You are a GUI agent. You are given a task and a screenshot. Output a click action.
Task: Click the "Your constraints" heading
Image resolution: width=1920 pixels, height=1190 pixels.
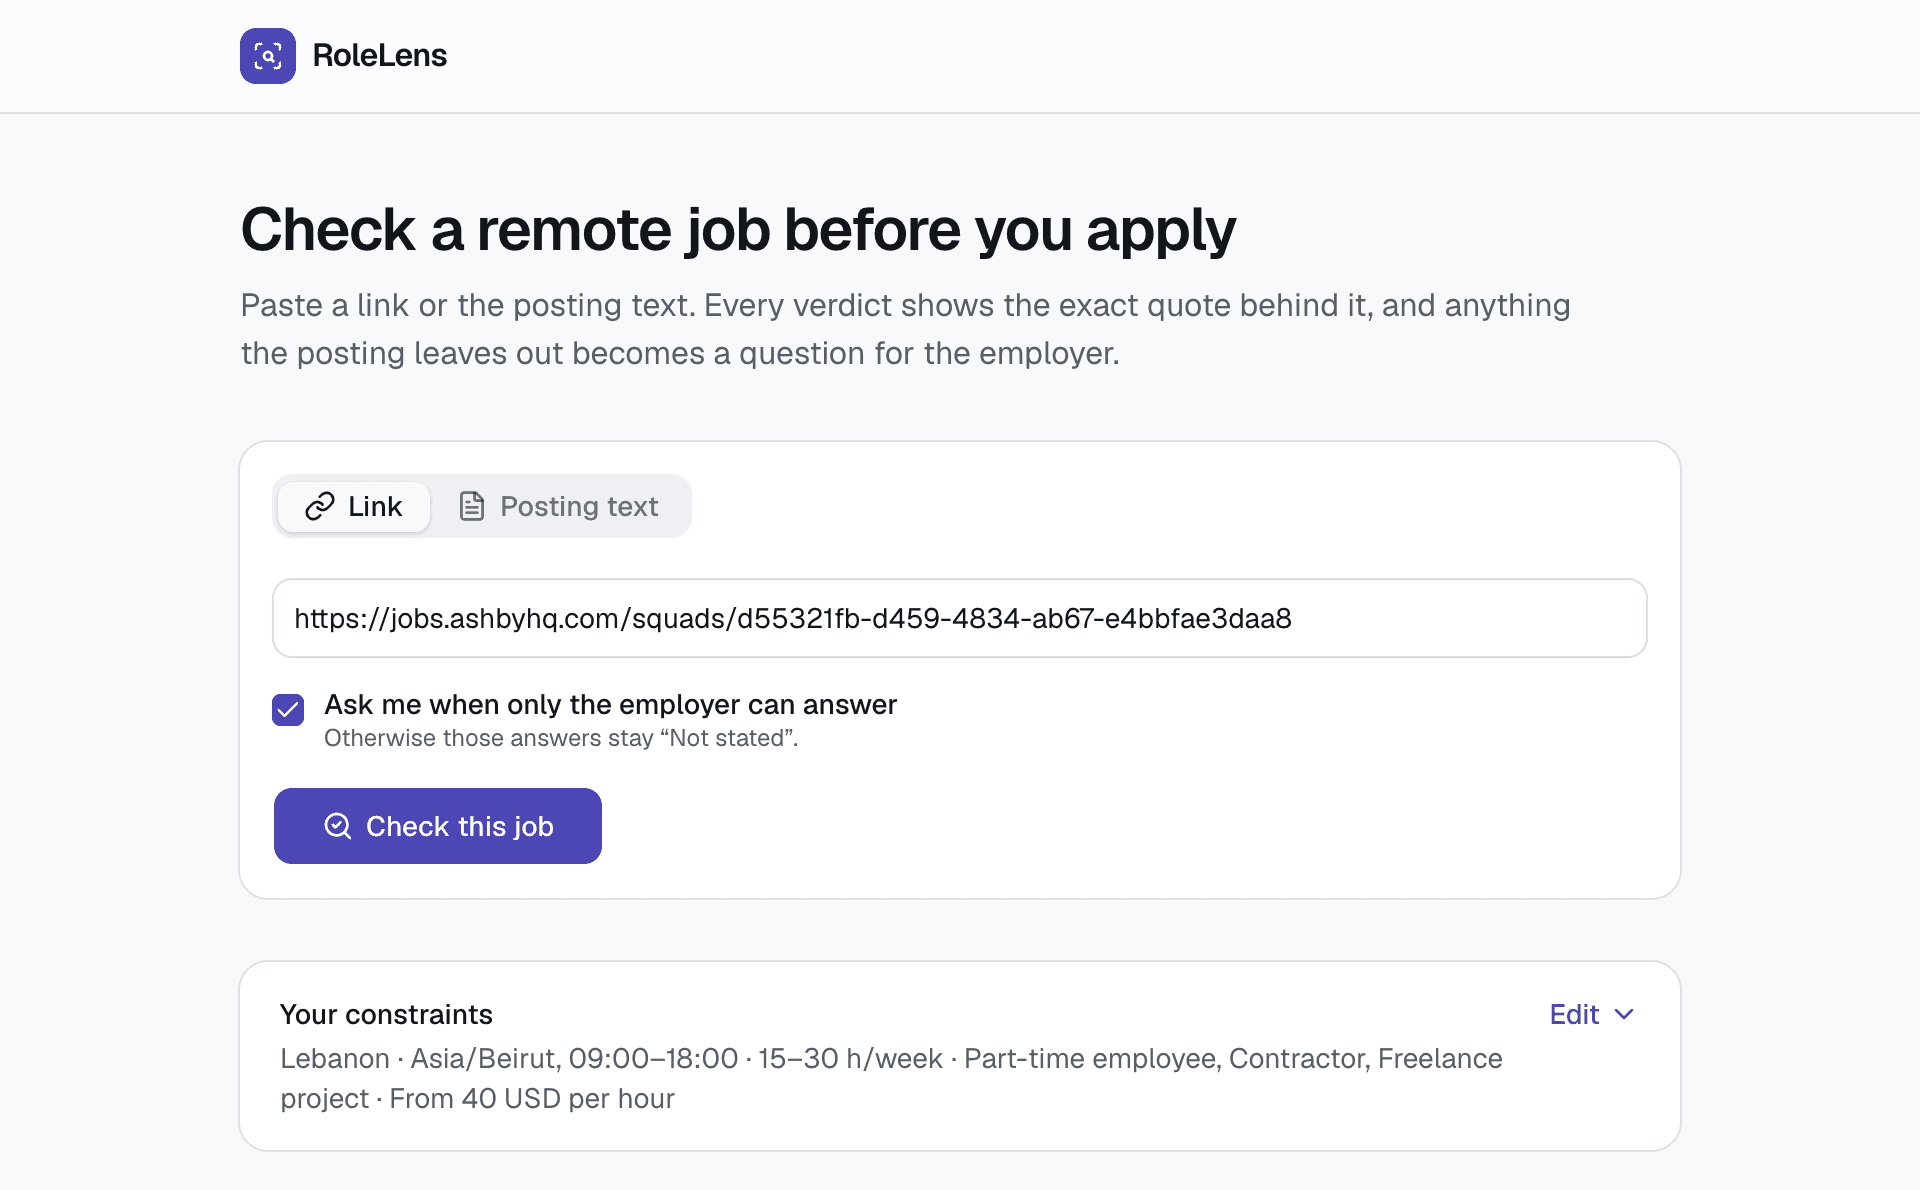[386, 1014]
